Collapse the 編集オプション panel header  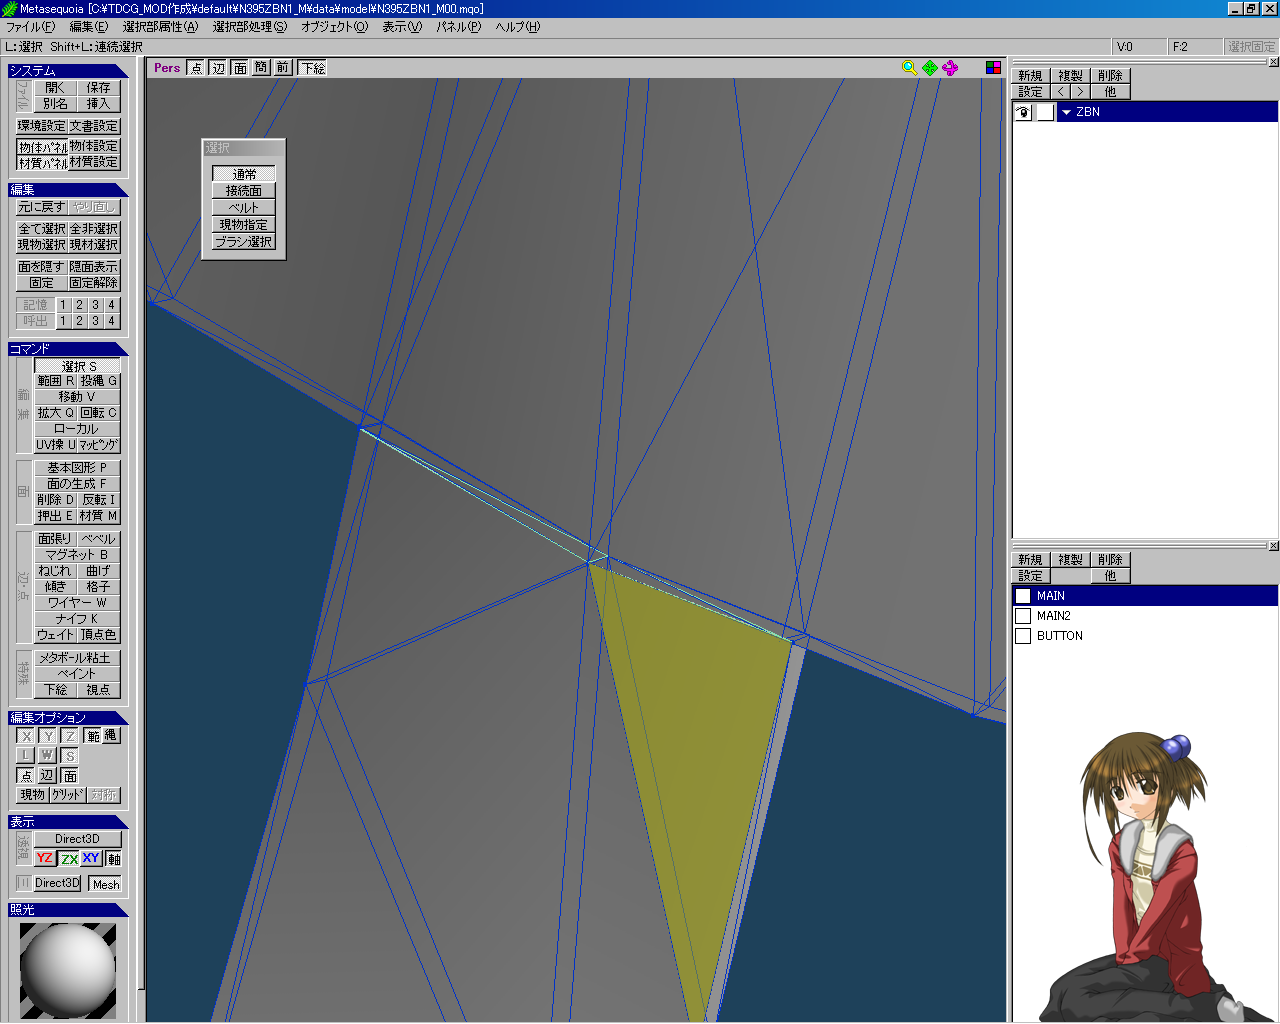coord(68,717)
